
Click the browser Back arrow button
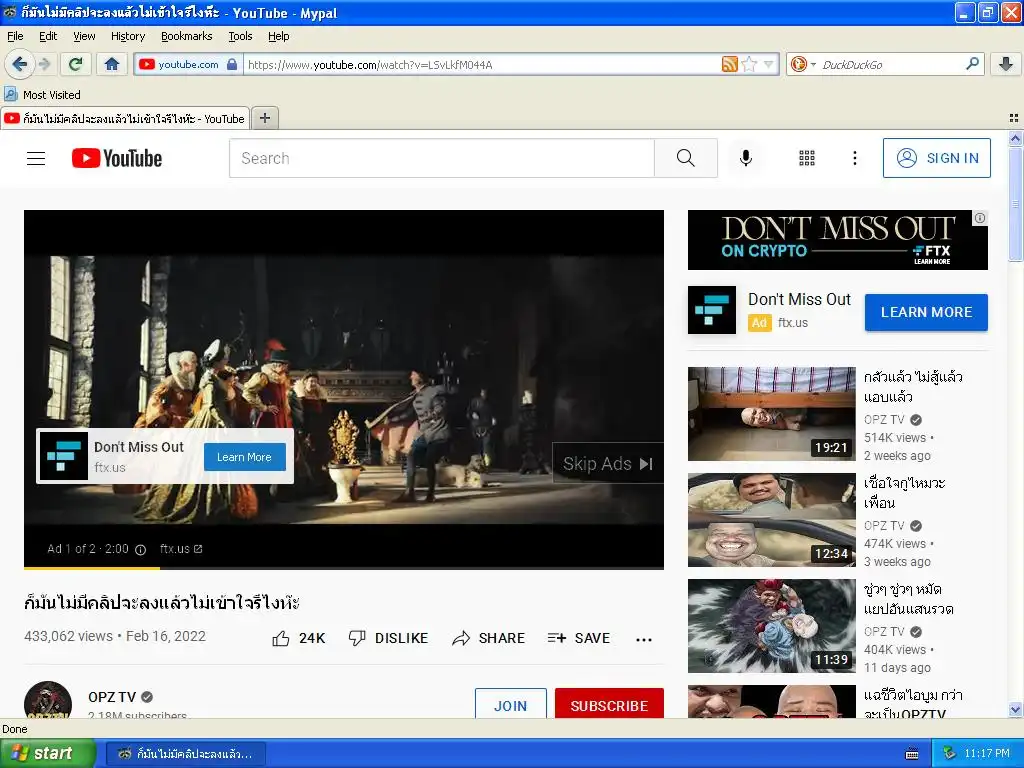20,64
